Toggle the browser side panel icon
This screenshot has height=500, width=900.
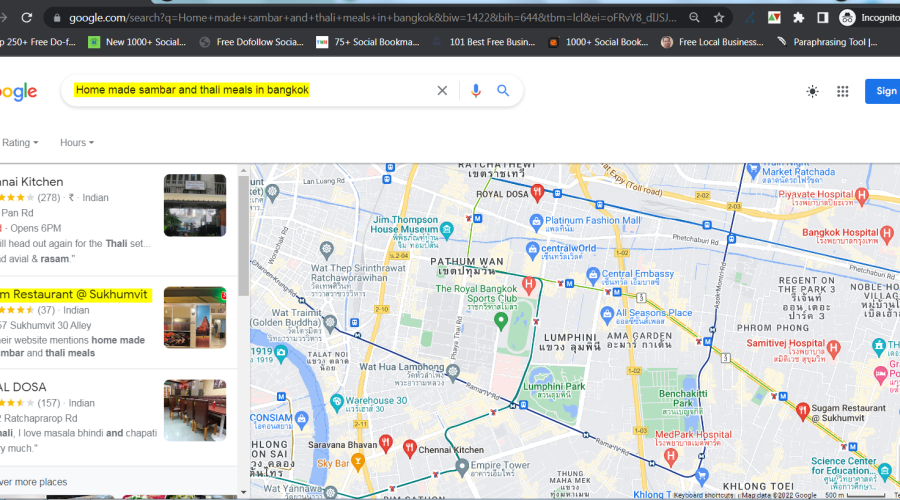pos(822,18)
